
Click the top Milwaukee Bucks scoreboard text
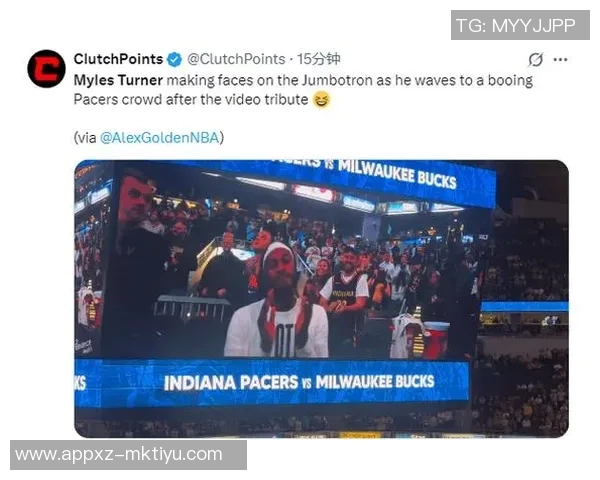tap(397, 175)
